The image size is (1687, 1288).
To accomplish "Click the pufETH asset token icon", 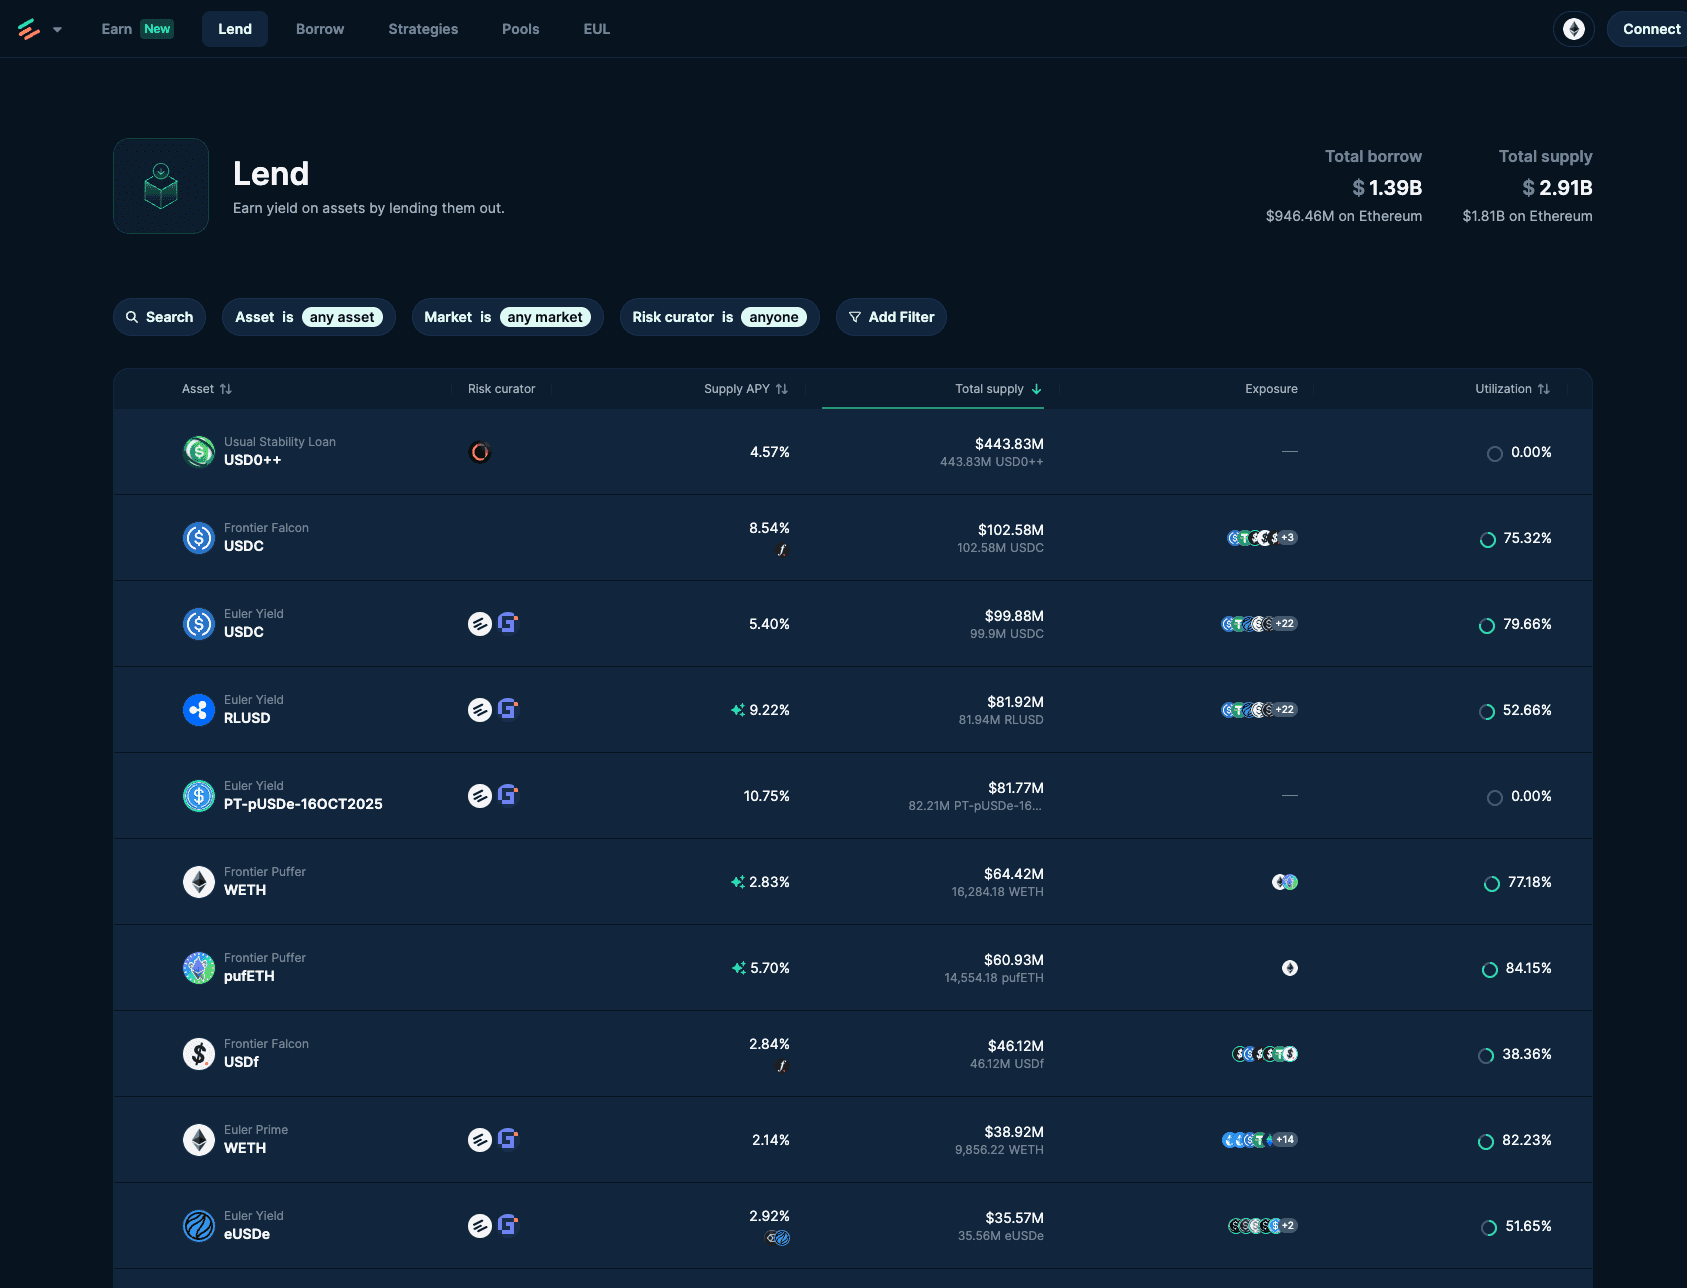I will coord(199,968).
